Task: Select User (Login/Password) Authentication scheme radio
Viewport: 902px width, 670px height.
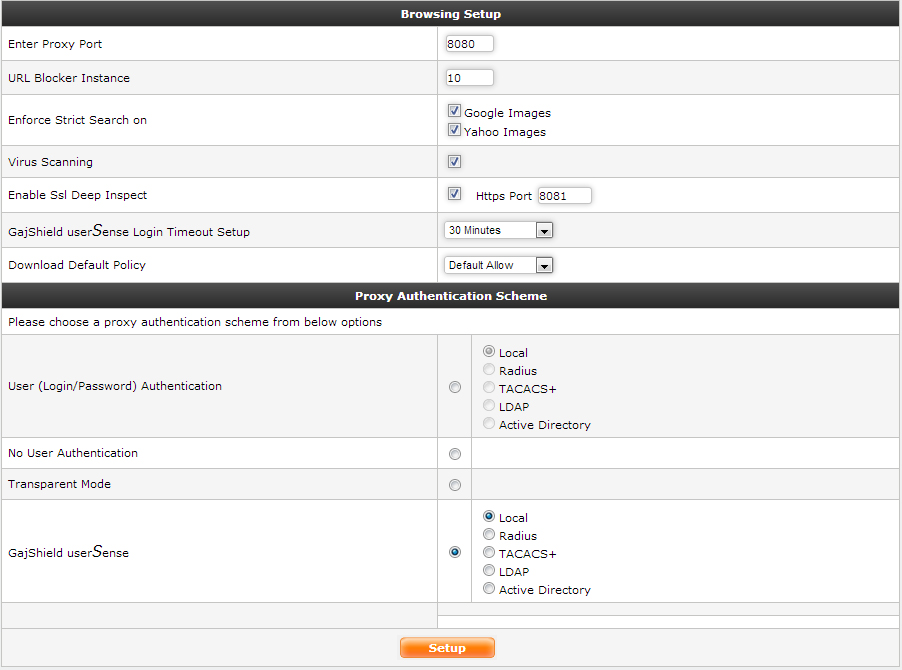Action: [455, 387]
